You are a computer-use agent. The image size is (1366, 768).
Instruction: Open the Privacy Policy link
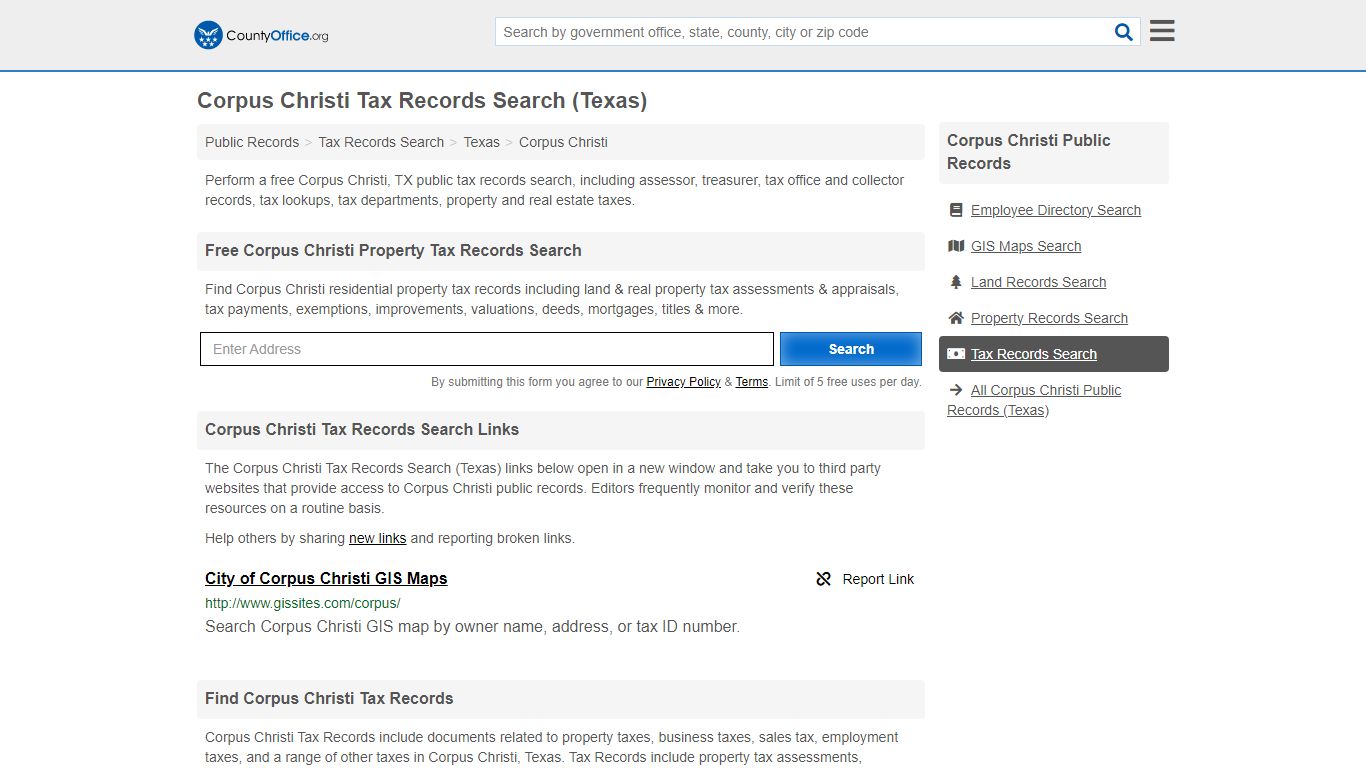click(683, 382)
